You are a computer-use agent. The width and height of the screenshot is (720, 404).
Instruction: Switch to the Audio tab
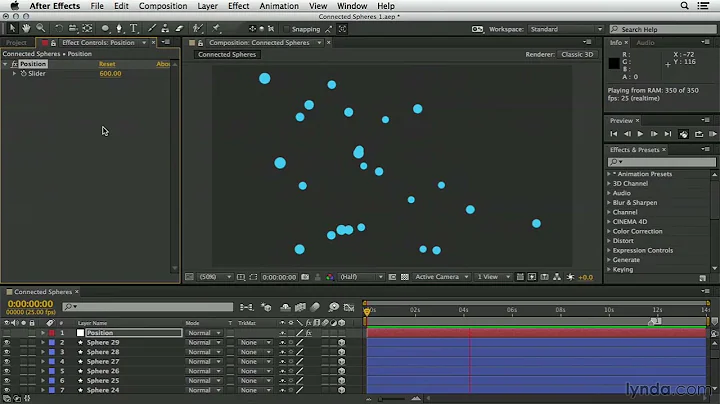645,42
